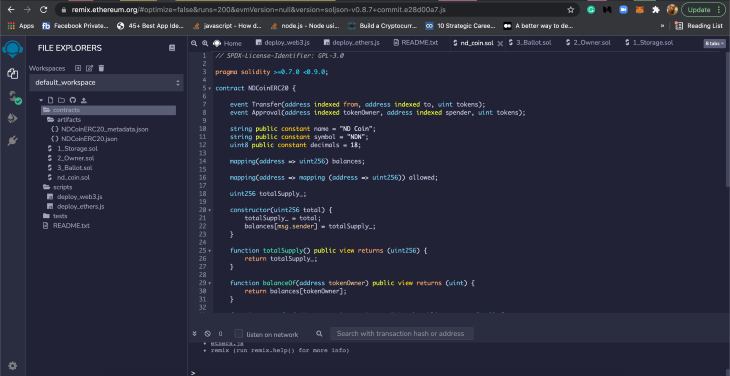730x376 pixels.
Task: Fold the contract NDCoinERC20 block at line 5
Action: point(210,88)
